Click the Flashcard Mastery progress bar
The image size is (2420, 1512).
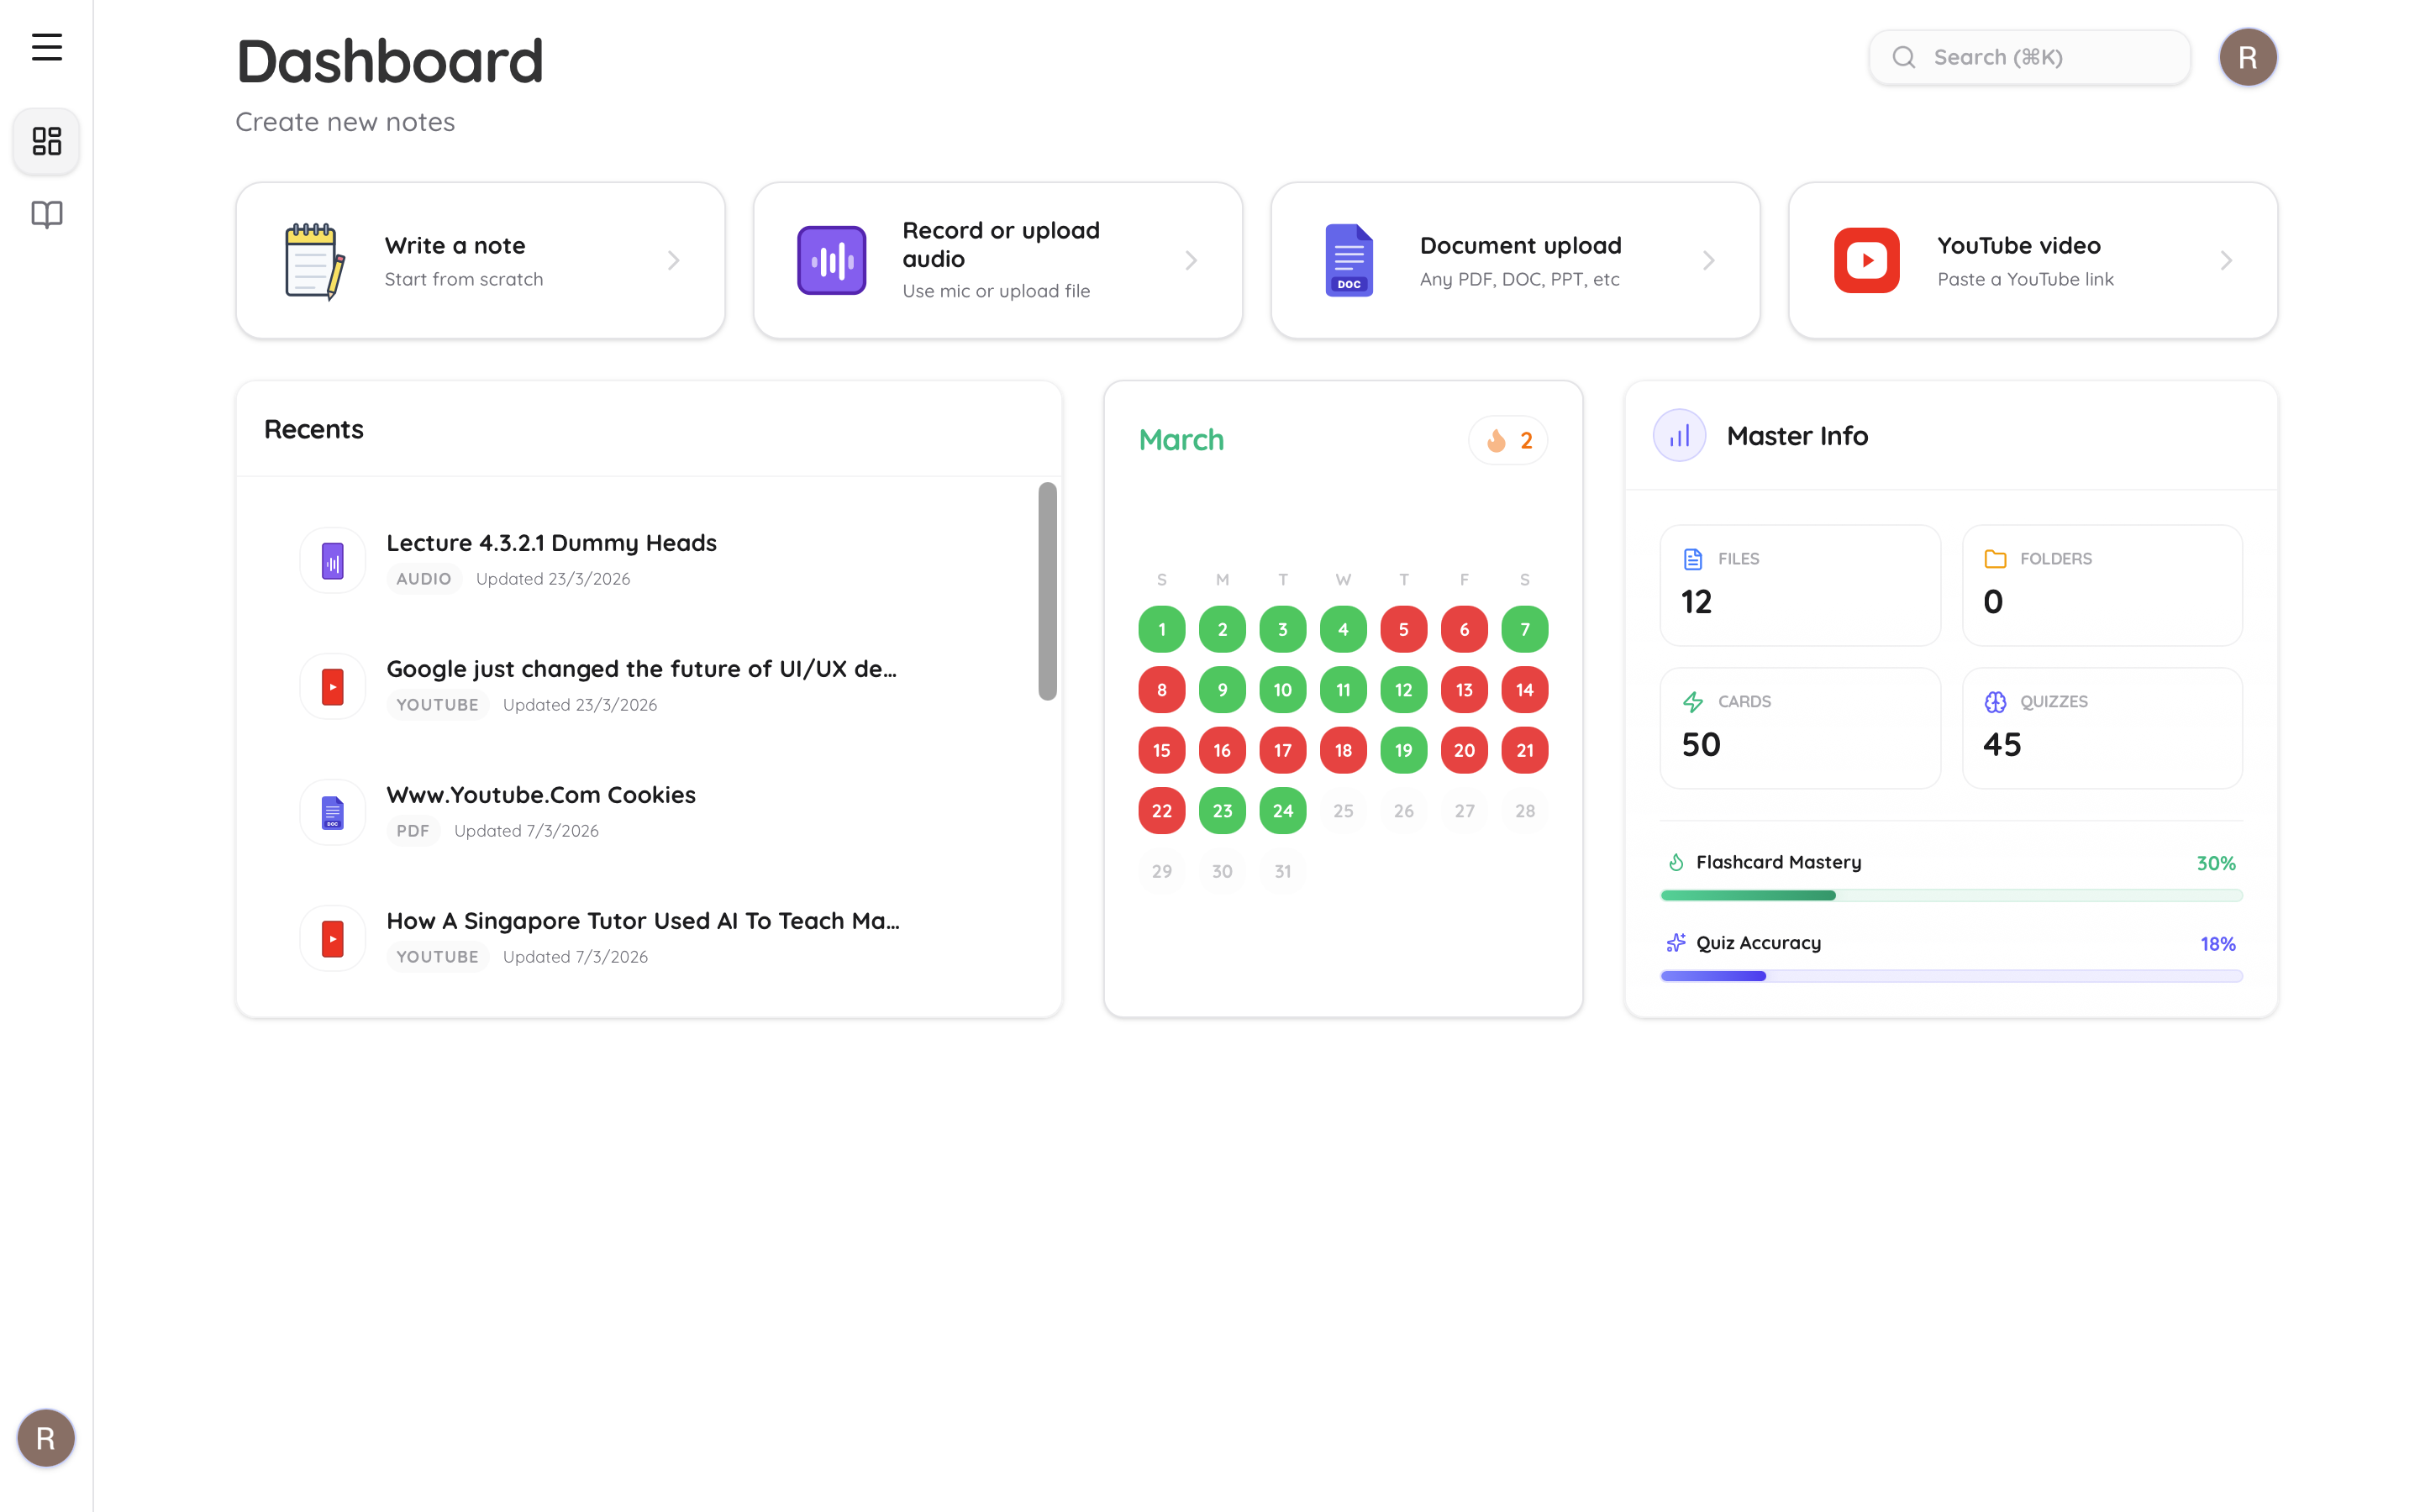tap(1950, 894)
